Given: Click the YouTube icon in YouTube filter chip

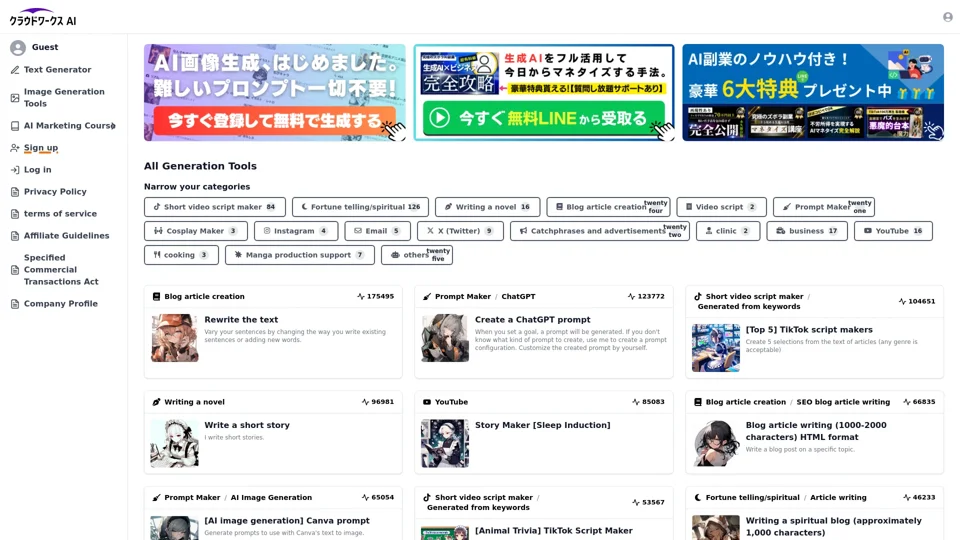Looking at the screenshot, I should (x=868, y=231).
